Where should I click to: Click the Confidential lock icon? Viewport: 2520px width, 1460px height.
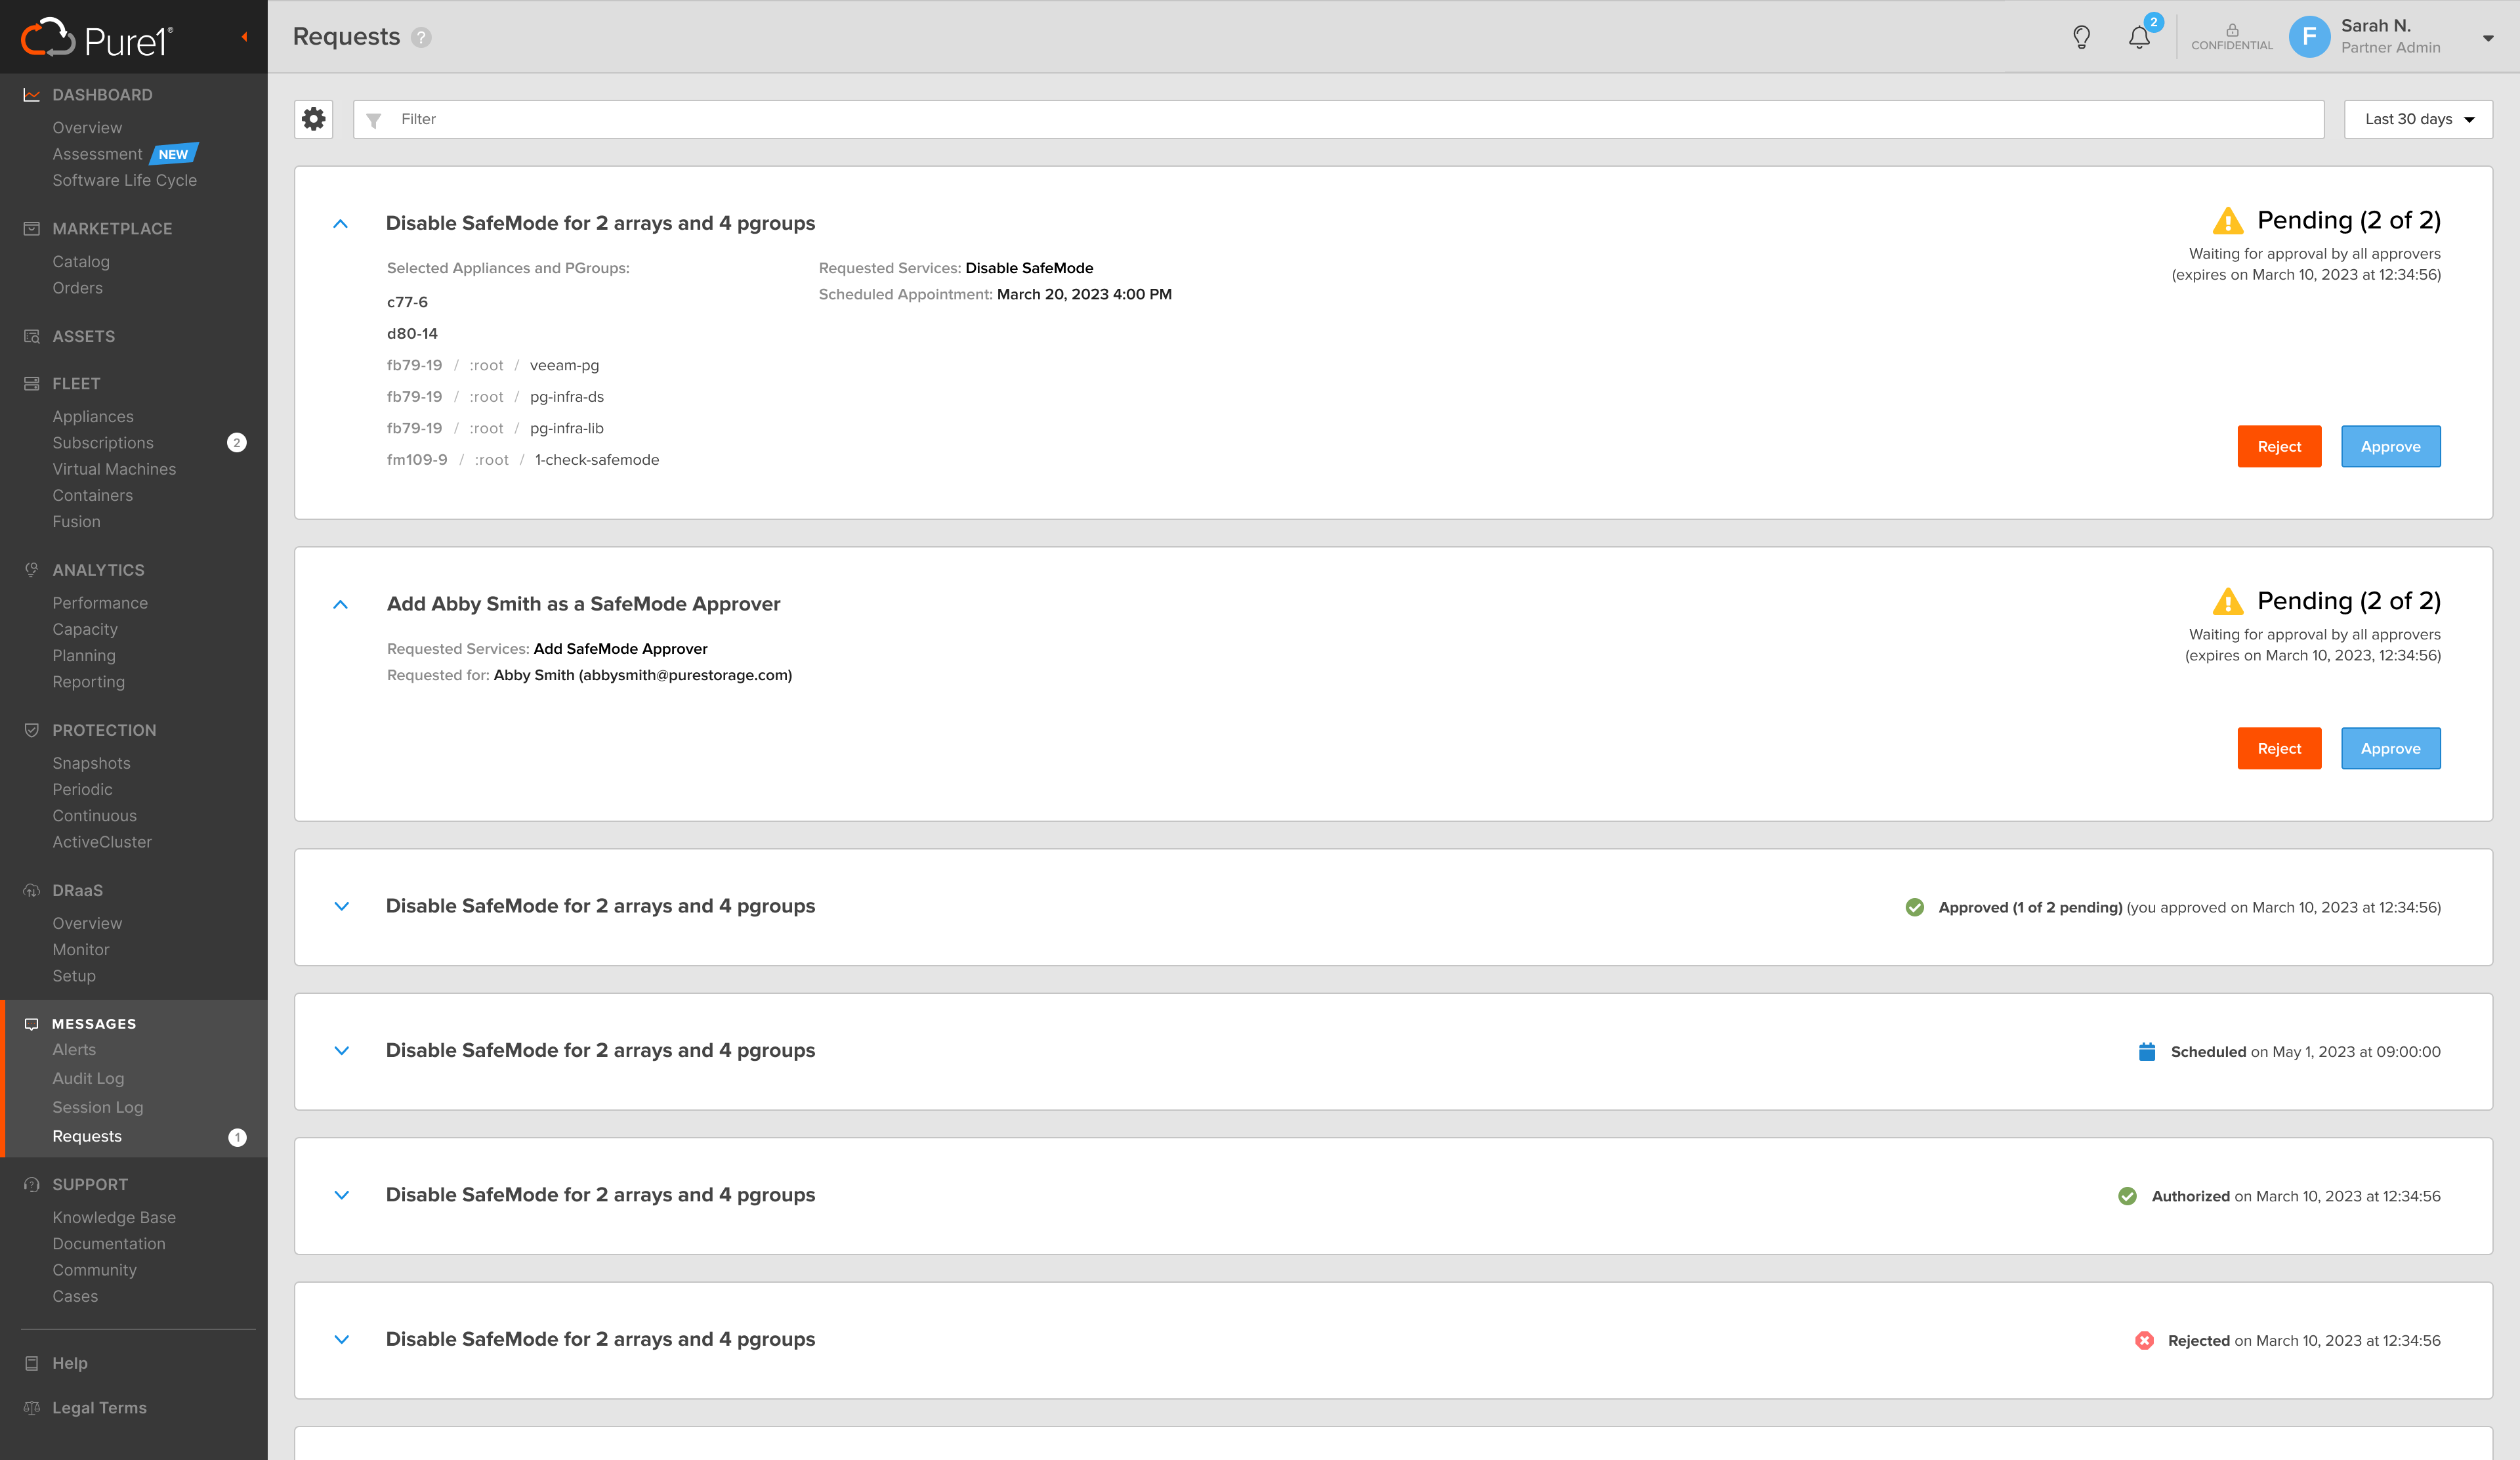2231,31
